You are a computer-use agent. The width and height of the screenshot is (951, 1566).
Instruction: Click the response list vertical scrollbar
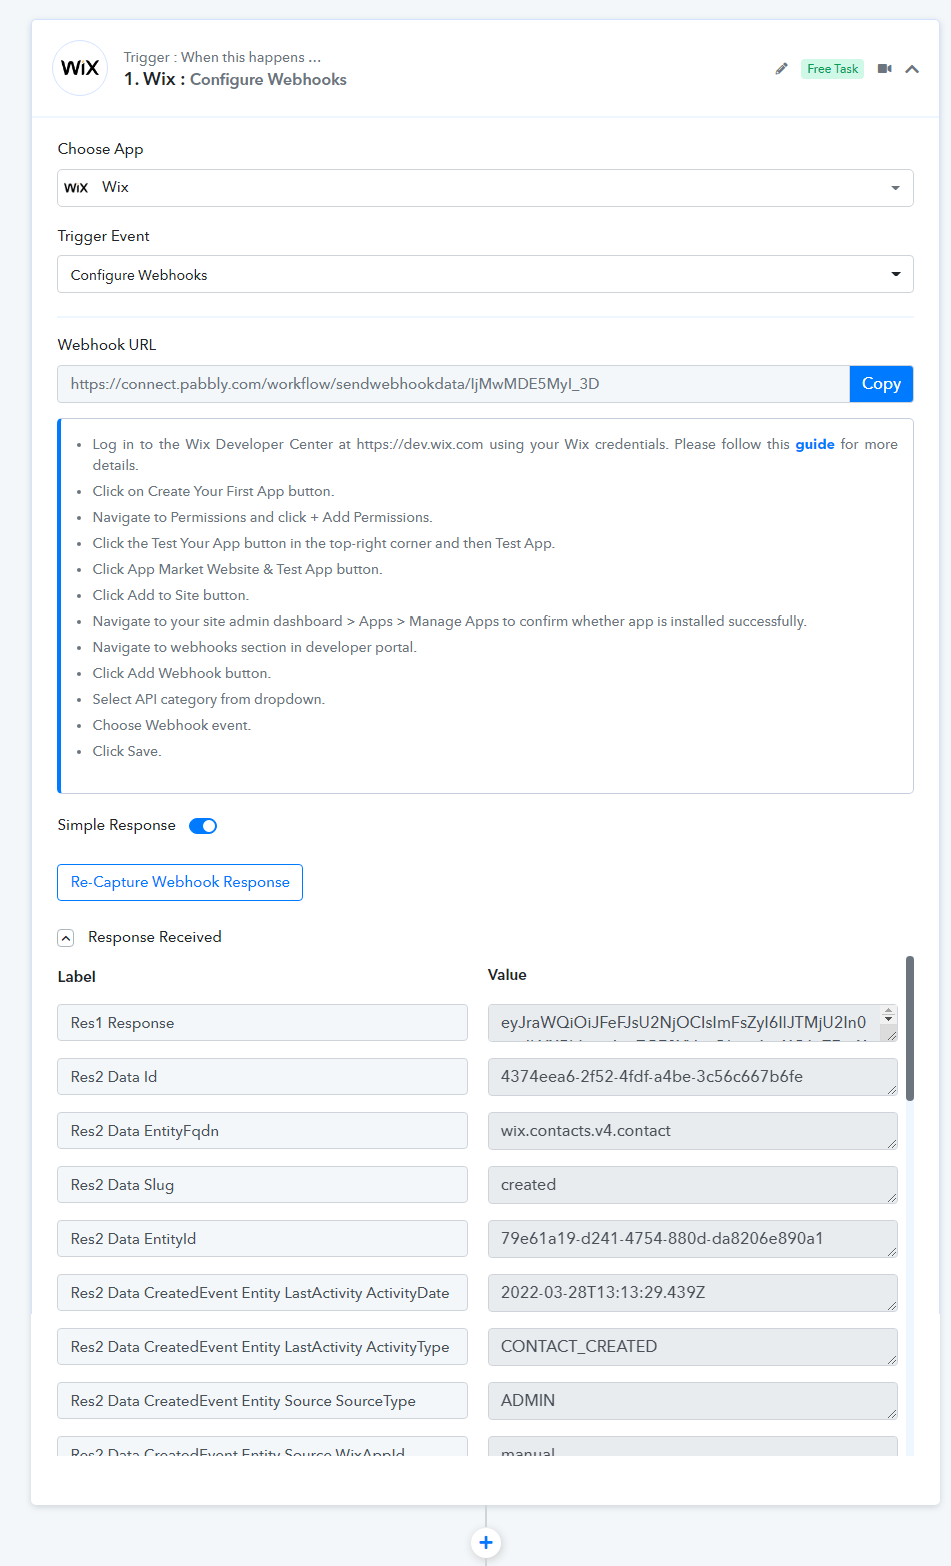[x=910, y=1028]
